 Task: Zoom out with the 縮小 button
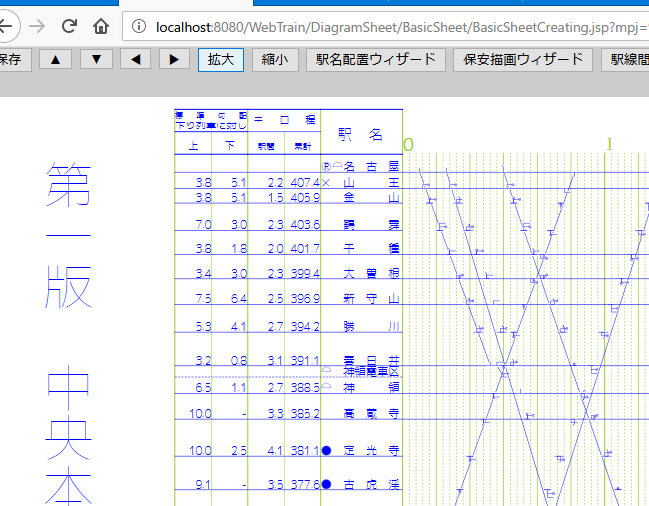click(x=274, y=60)
